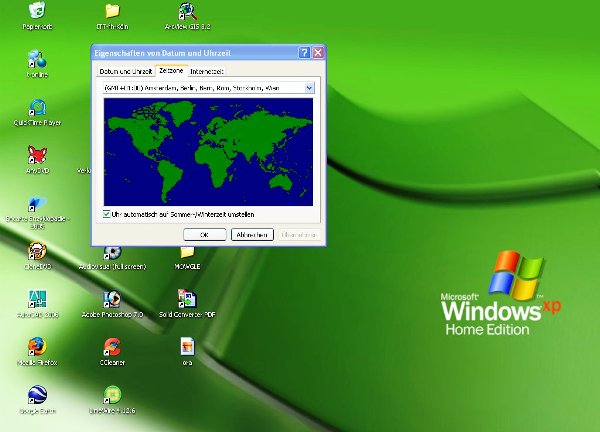Open the yellow folder beside Papierkorb
The width and height of the screenshot is (600, 432).
112,11
